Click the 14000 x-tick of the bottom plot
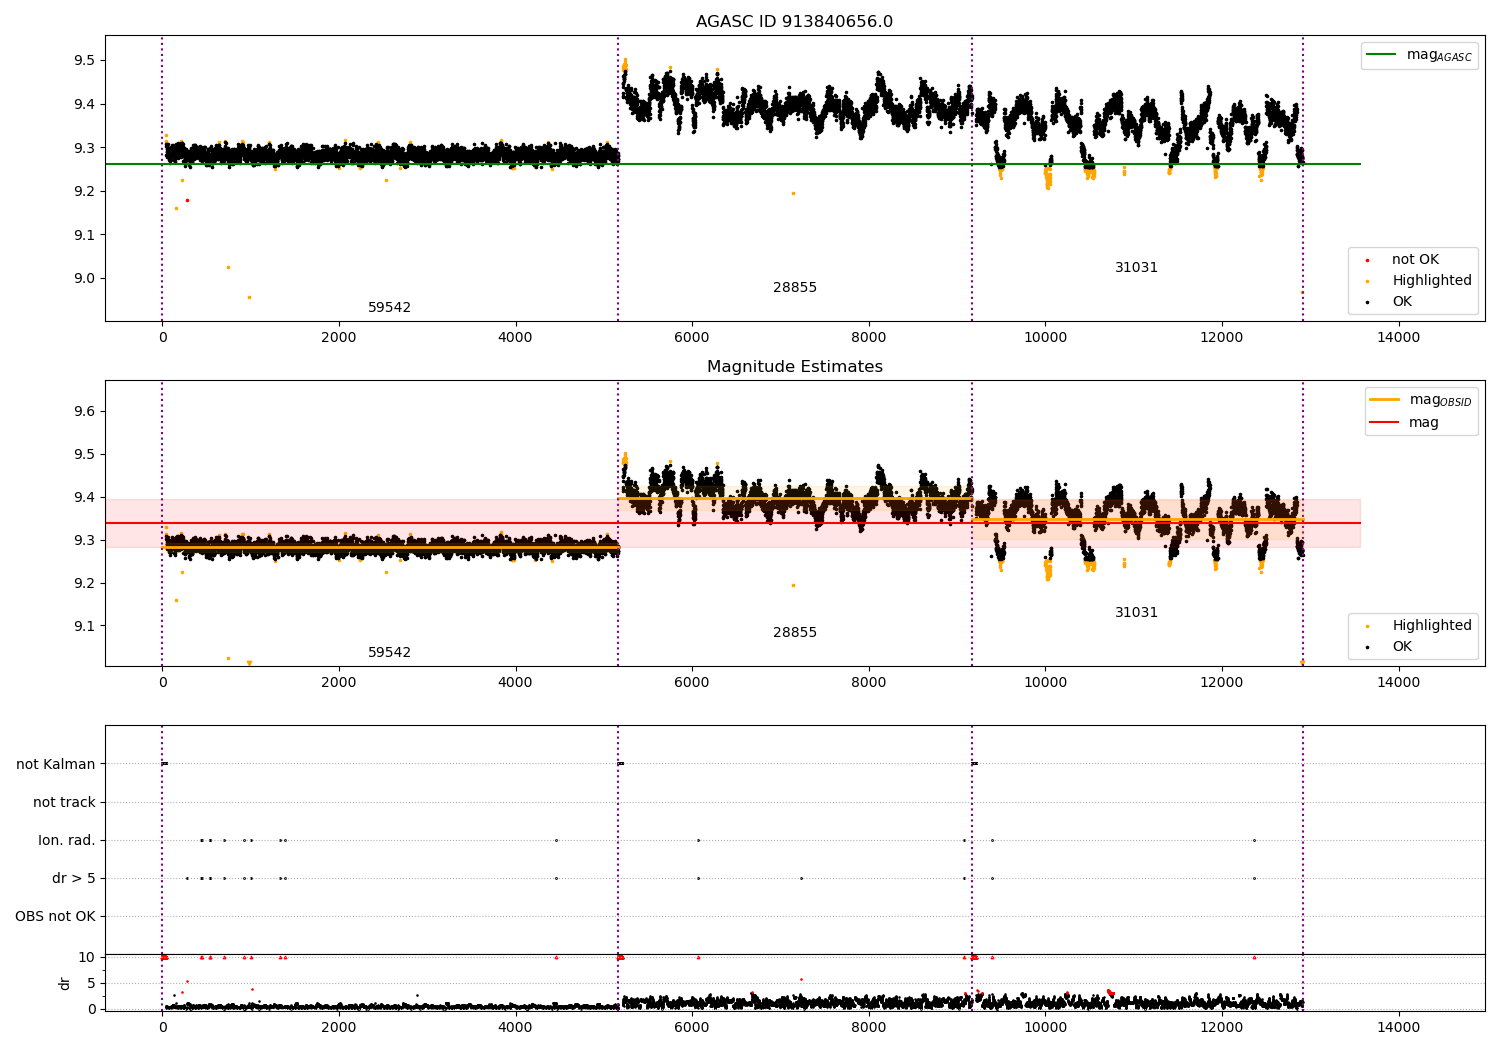The width and height of the screenshot is (1500, 1050). click(1398, 1028)
